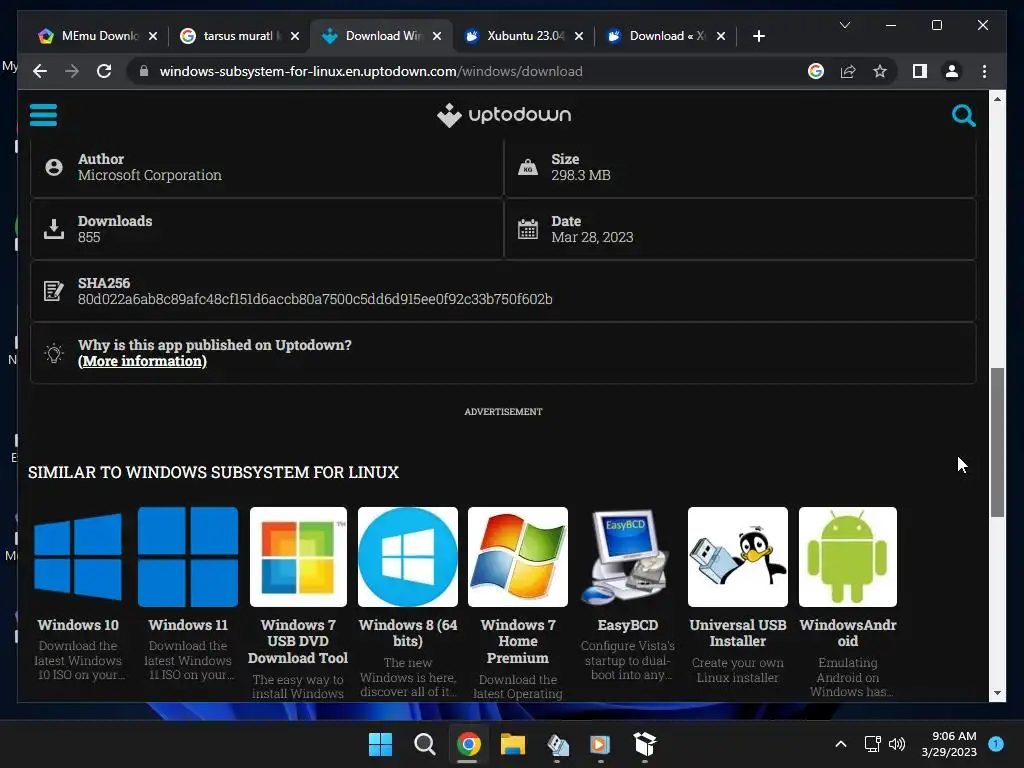This screenshot has width=1024, height=768.
Task: Go back to previous page
Action: point(40,71)
